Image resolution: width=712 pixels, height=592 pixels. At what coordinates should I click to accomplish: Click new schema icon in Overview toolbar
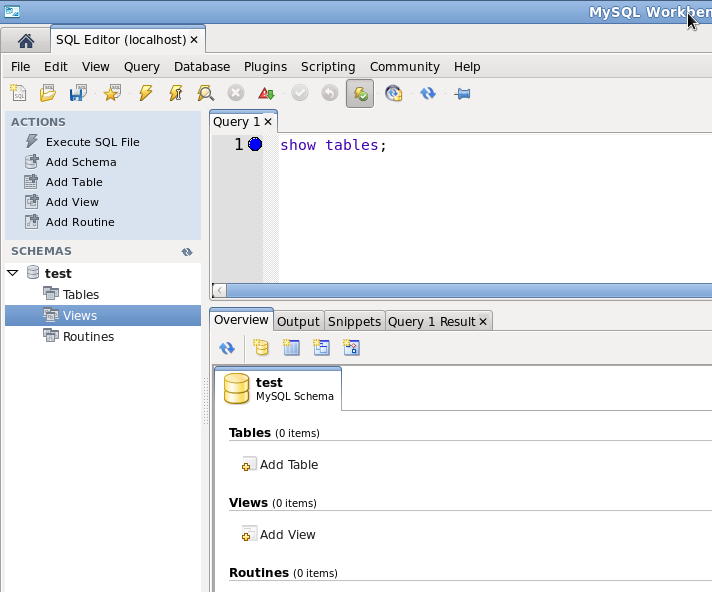261,348
